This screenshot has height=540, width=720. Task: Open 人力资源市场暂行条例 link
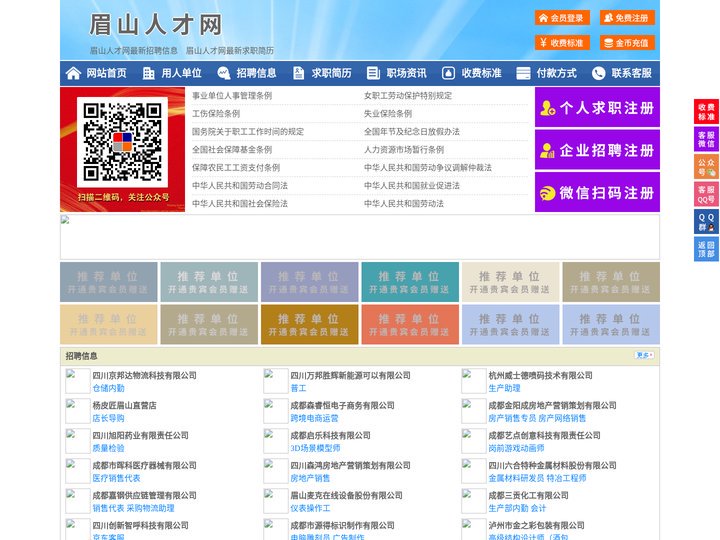(x=404, y=150)
